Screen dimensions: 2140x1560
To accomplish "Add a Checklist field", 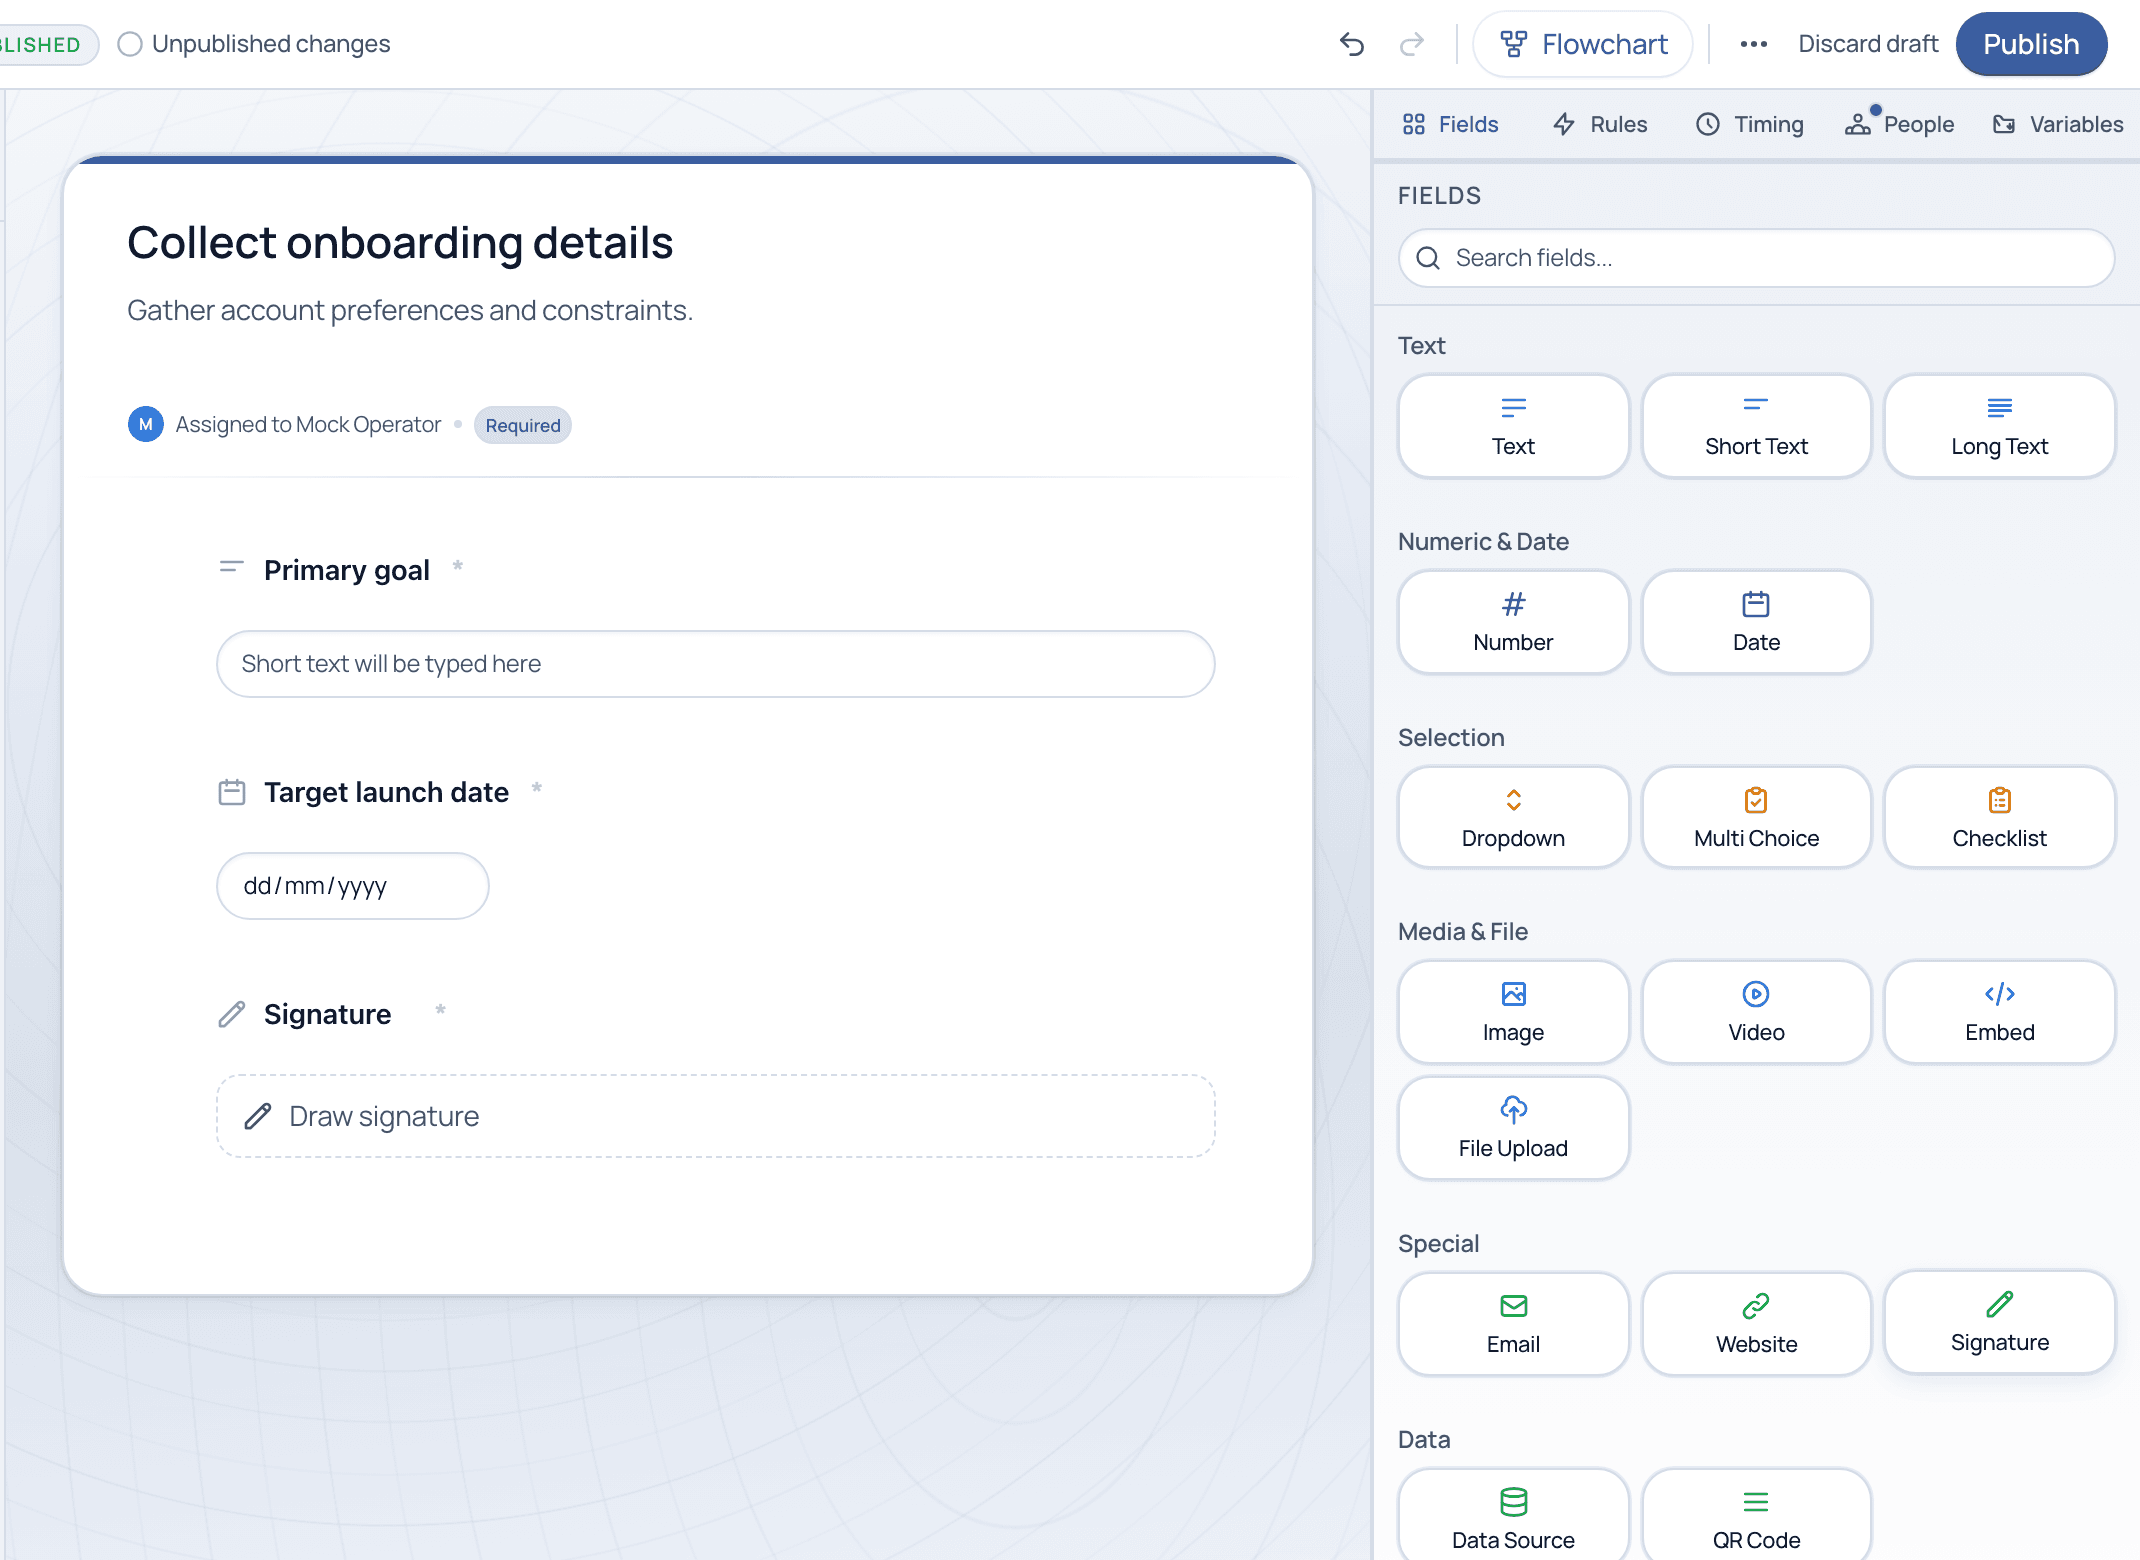I will click(1999, 818).
